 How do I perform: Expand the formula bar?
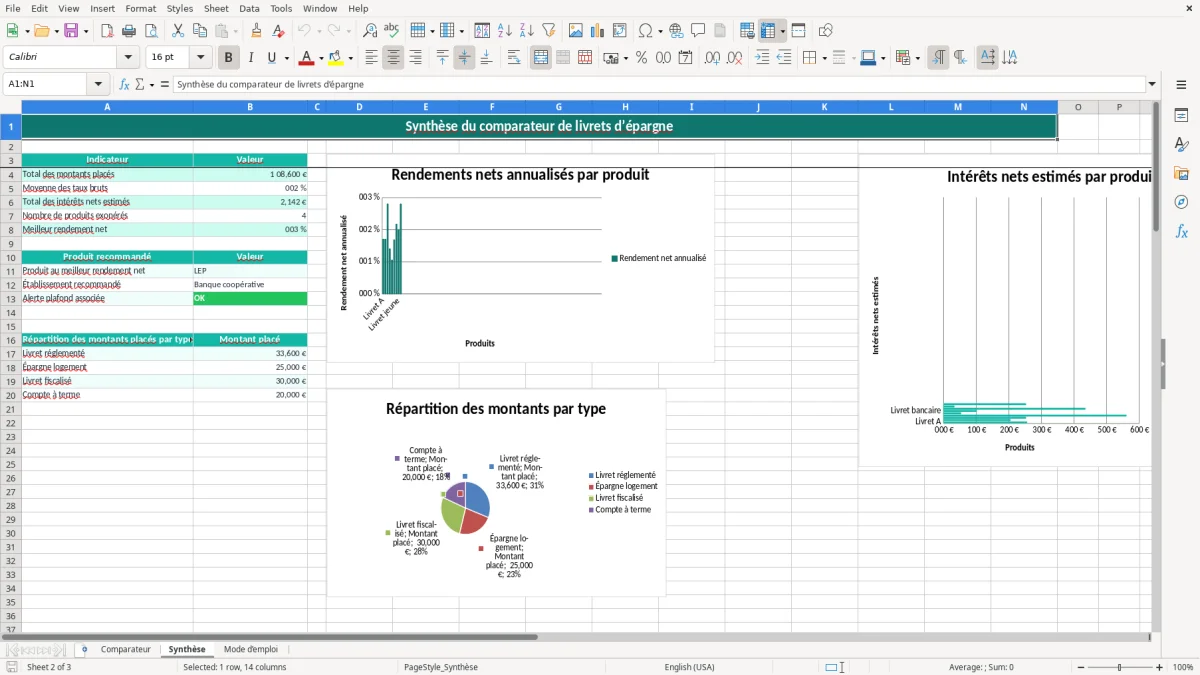point(1152,85)
